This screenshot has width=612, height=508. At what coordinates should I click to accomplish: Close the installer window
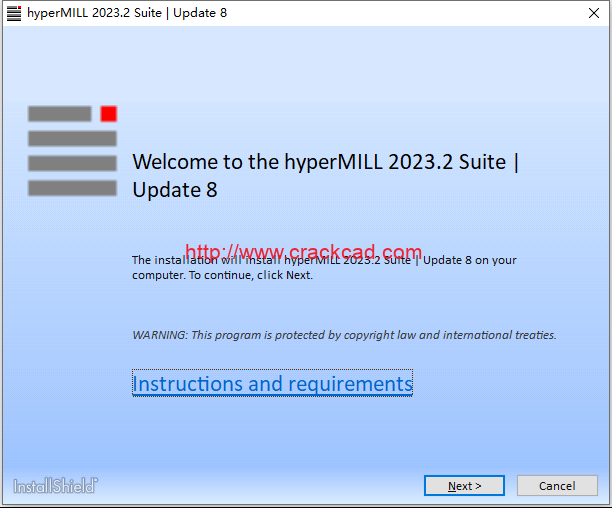click(x=594, y=13)
